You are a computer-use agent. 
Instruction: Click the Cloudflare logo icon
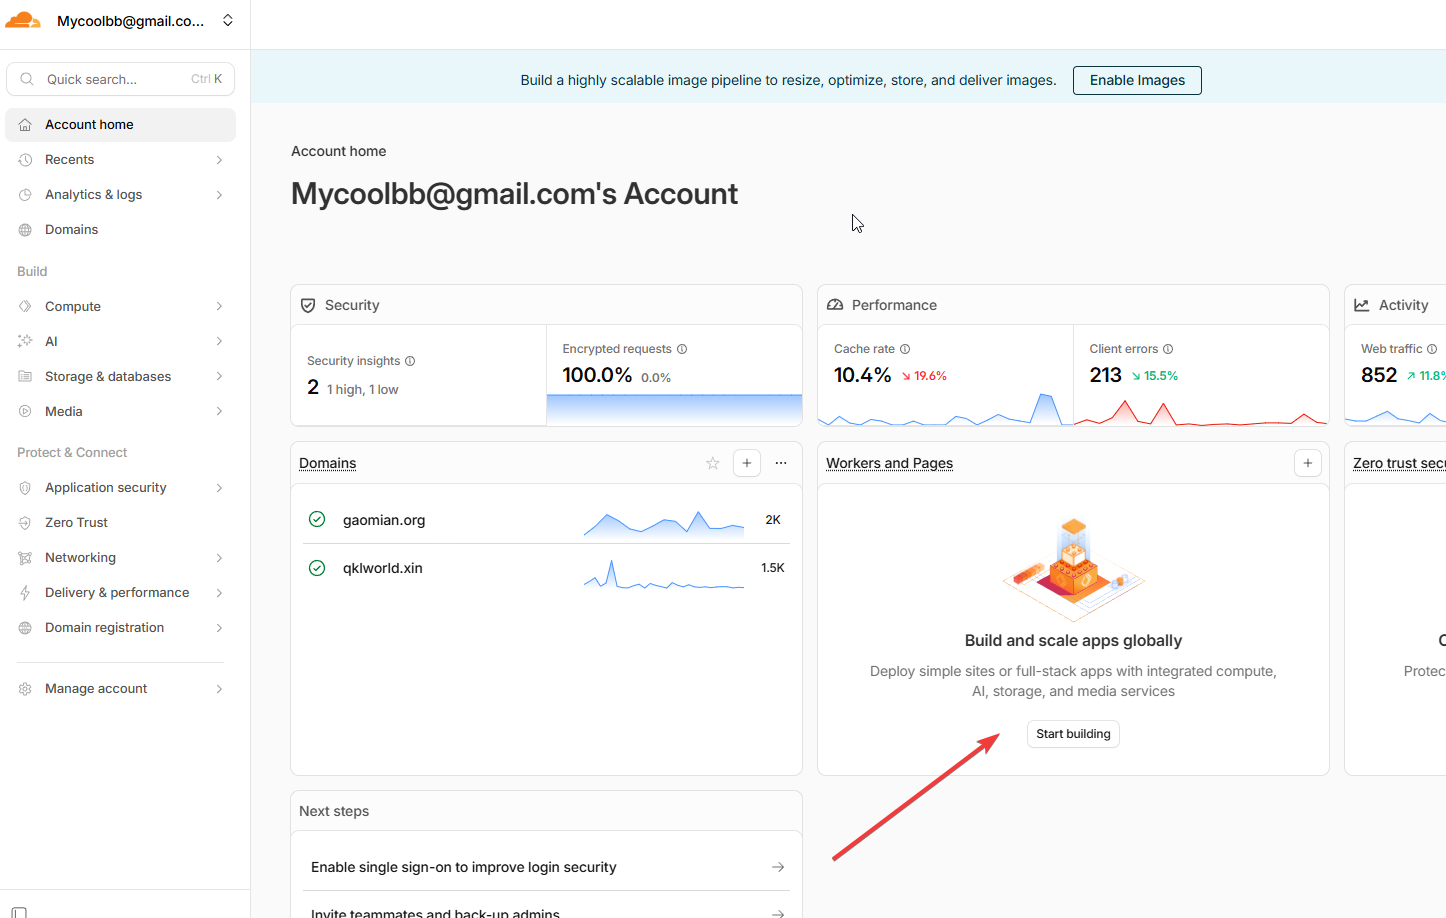coord(23,20)
